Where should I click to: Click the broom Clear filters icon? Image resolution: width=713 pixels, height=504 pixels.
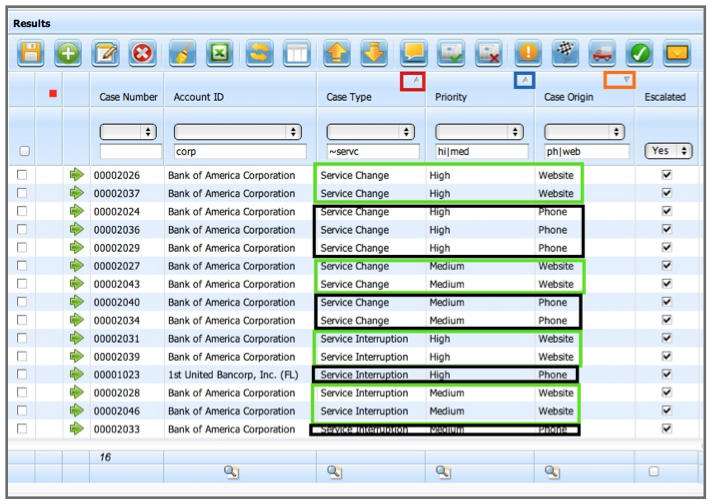(x=182, y=53)
